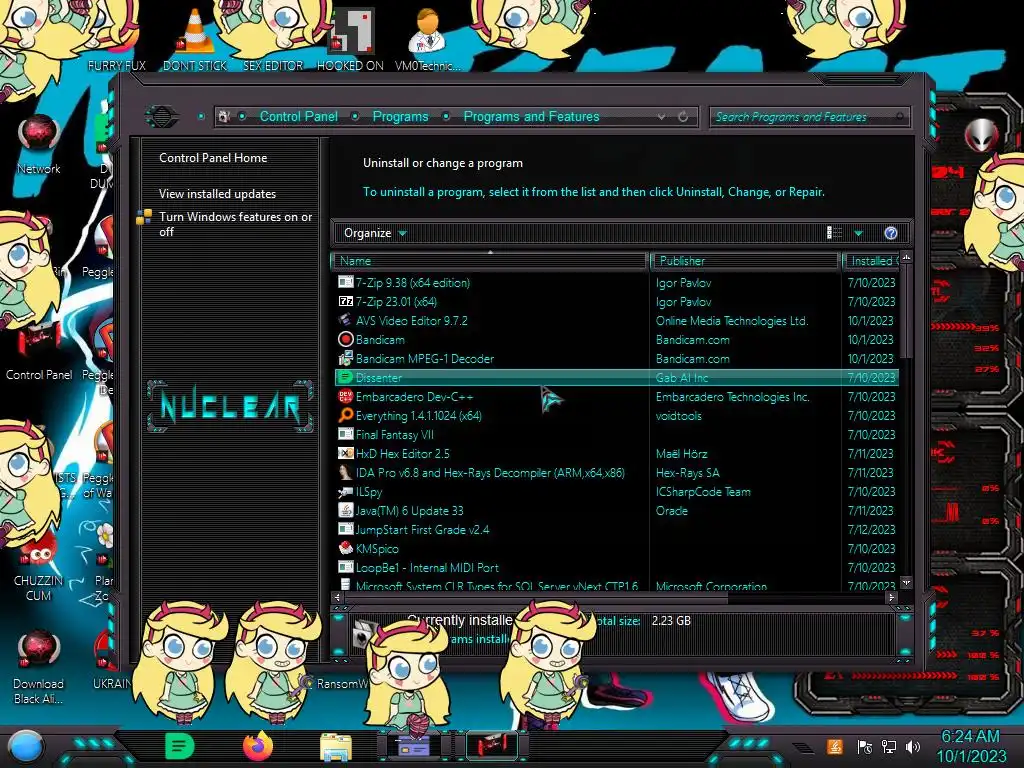Click the Bandicam red record icon
The image size is (1024, 768).
coord(345,340)
